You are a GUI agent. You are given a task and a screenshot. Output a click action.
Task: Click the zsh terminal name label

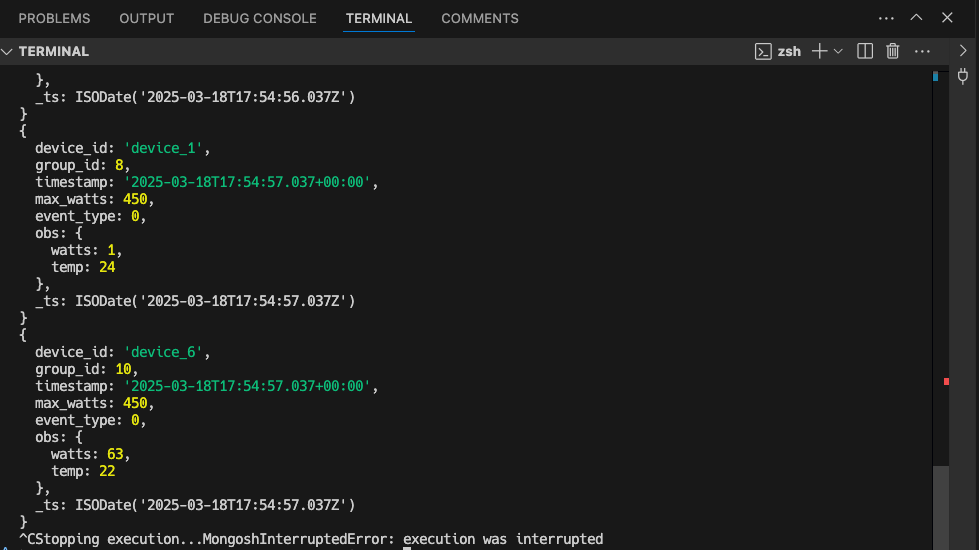pos(789,51)
